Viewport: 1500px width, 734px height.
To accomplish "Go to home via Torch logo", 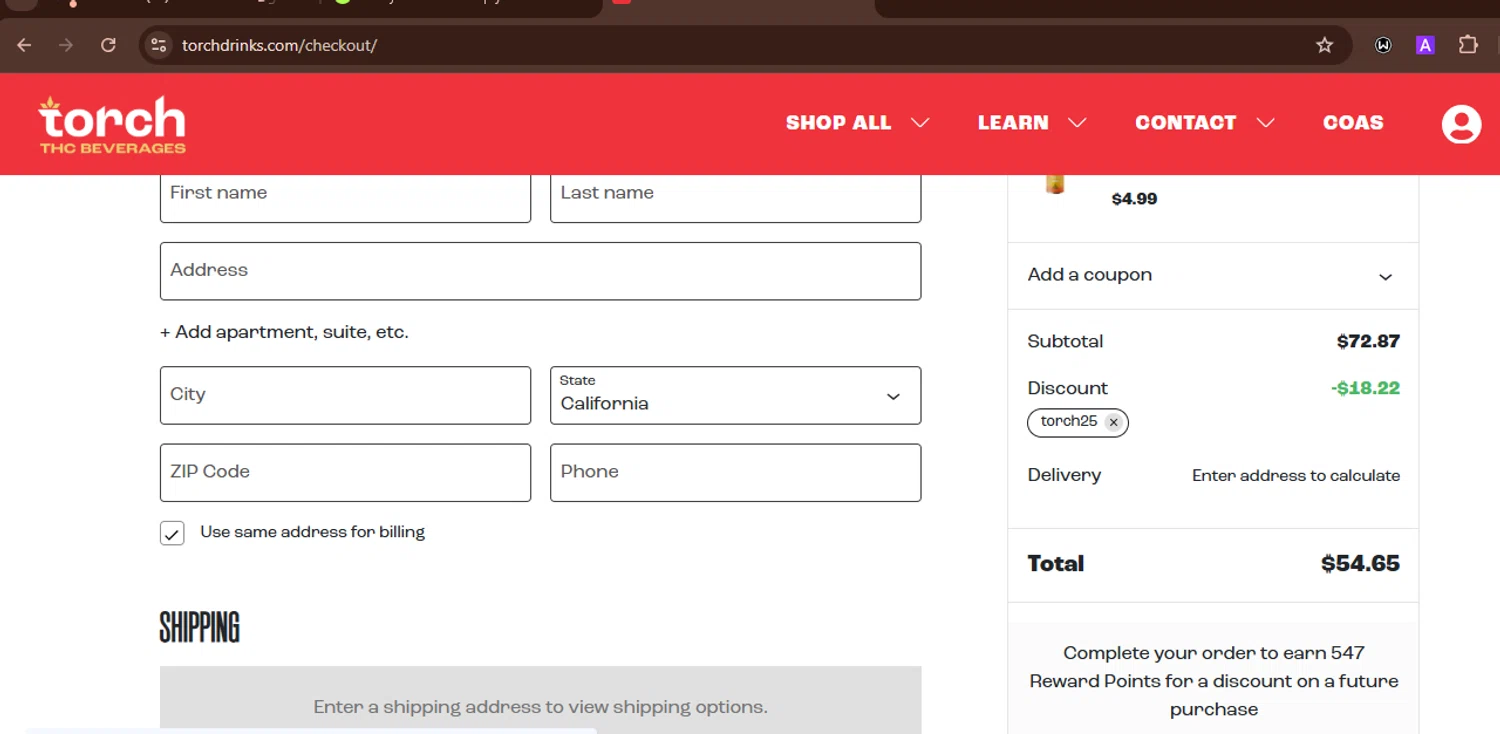I will 112,124.
